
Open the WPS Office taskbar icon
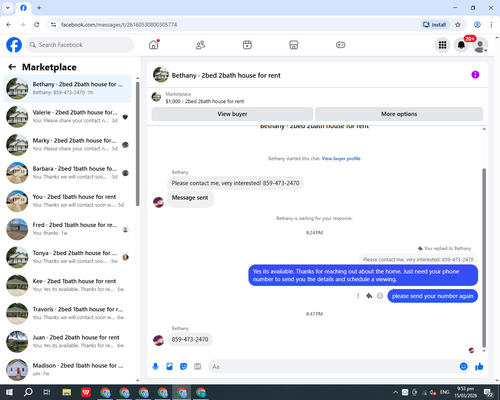coord(86,392)
